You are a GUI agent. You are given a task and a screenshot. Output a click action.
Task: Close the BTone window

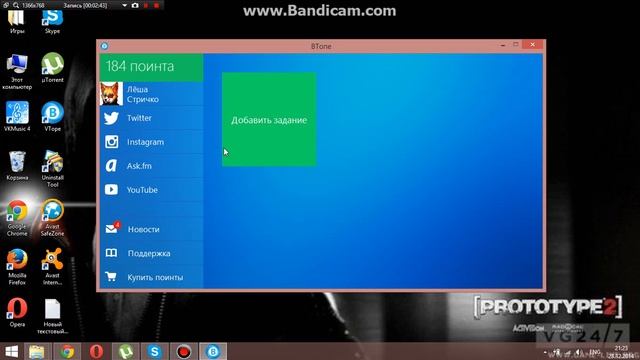click(533, 44)
